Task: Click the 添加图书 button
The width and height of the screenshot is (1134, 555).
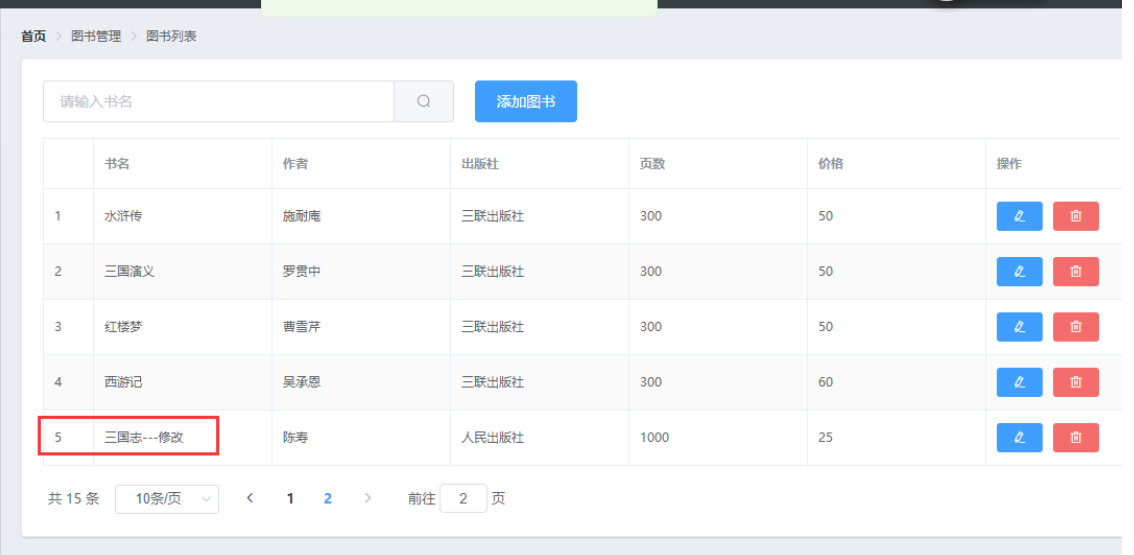Action: point(526,101)
